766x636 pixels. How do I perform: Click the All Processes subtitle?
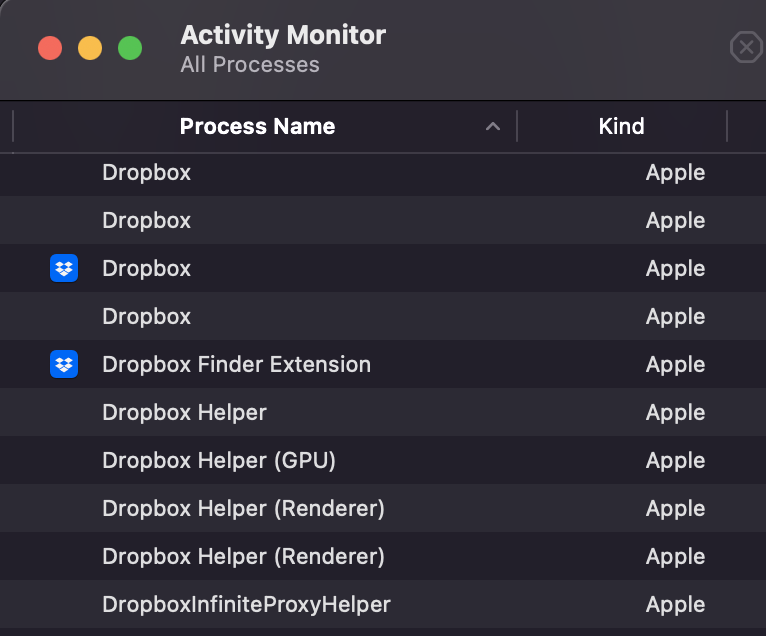click(250, 65)
